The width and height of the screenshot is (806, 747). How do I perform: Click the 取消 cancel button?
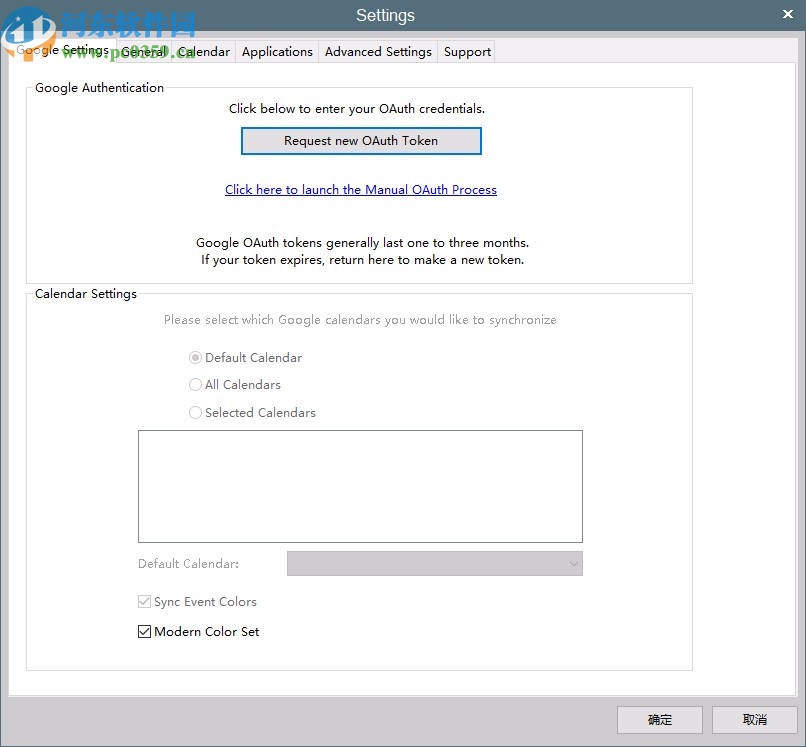tap(755, 720)
